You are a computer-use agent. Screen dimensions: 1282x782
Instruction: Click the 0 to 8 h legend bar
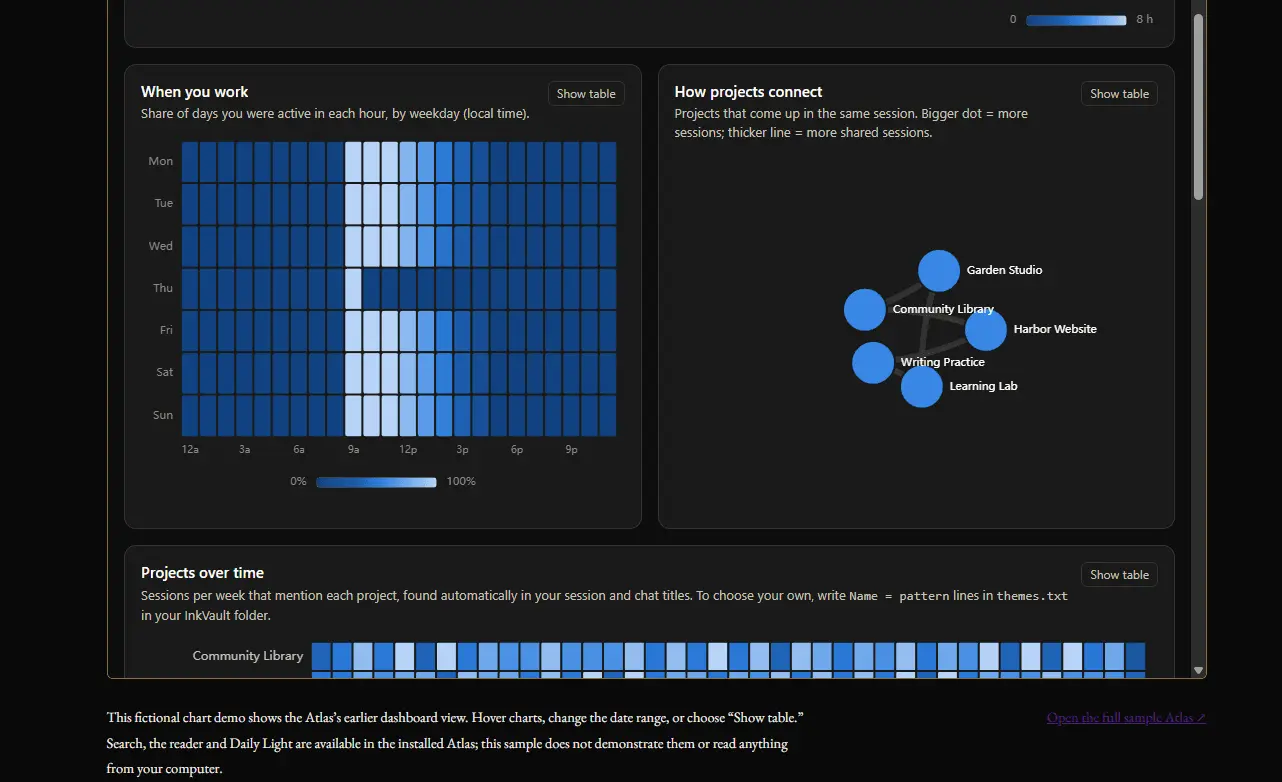coord(1076,20)
